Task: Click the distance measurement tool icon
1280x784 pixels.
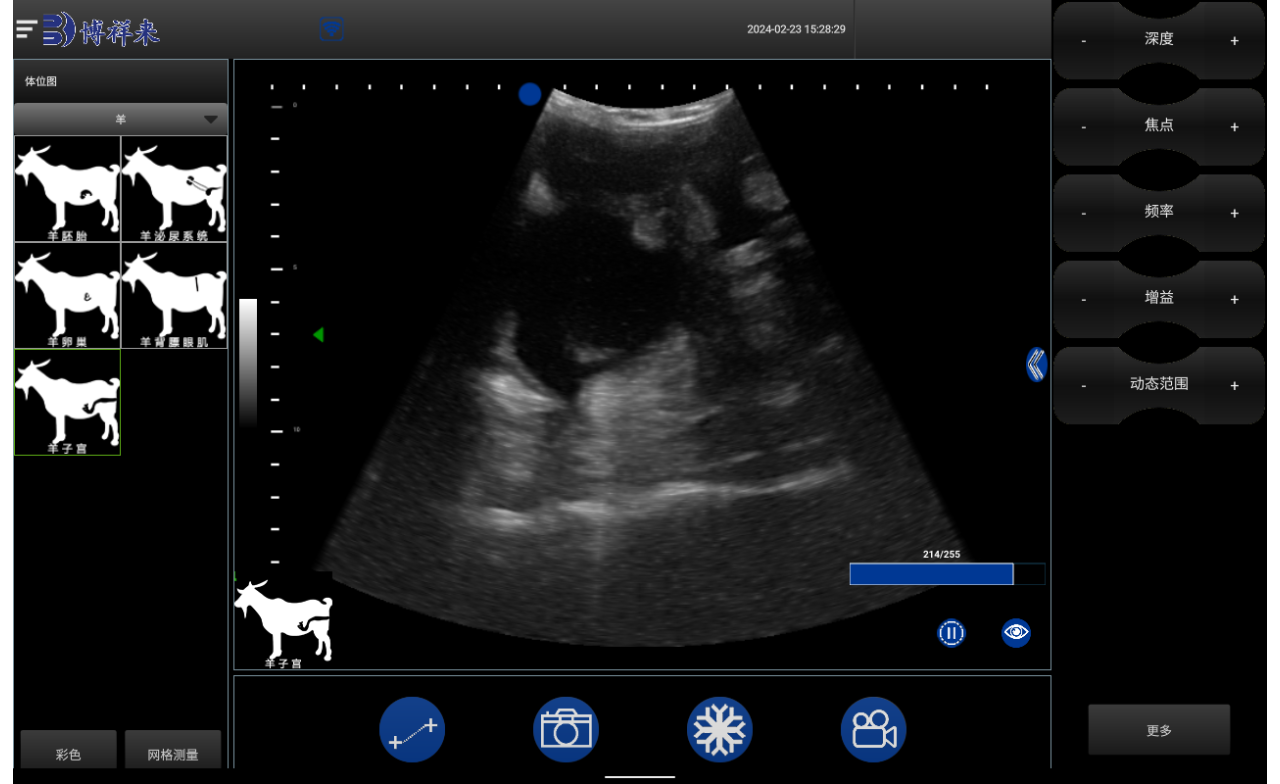Action: click(x=412, y=730)
